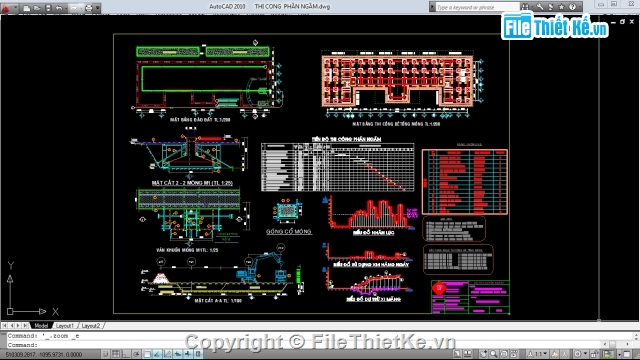Click the Plot printer icon
Viewport: 640px width, 360px height.
(x=88, y=8)
